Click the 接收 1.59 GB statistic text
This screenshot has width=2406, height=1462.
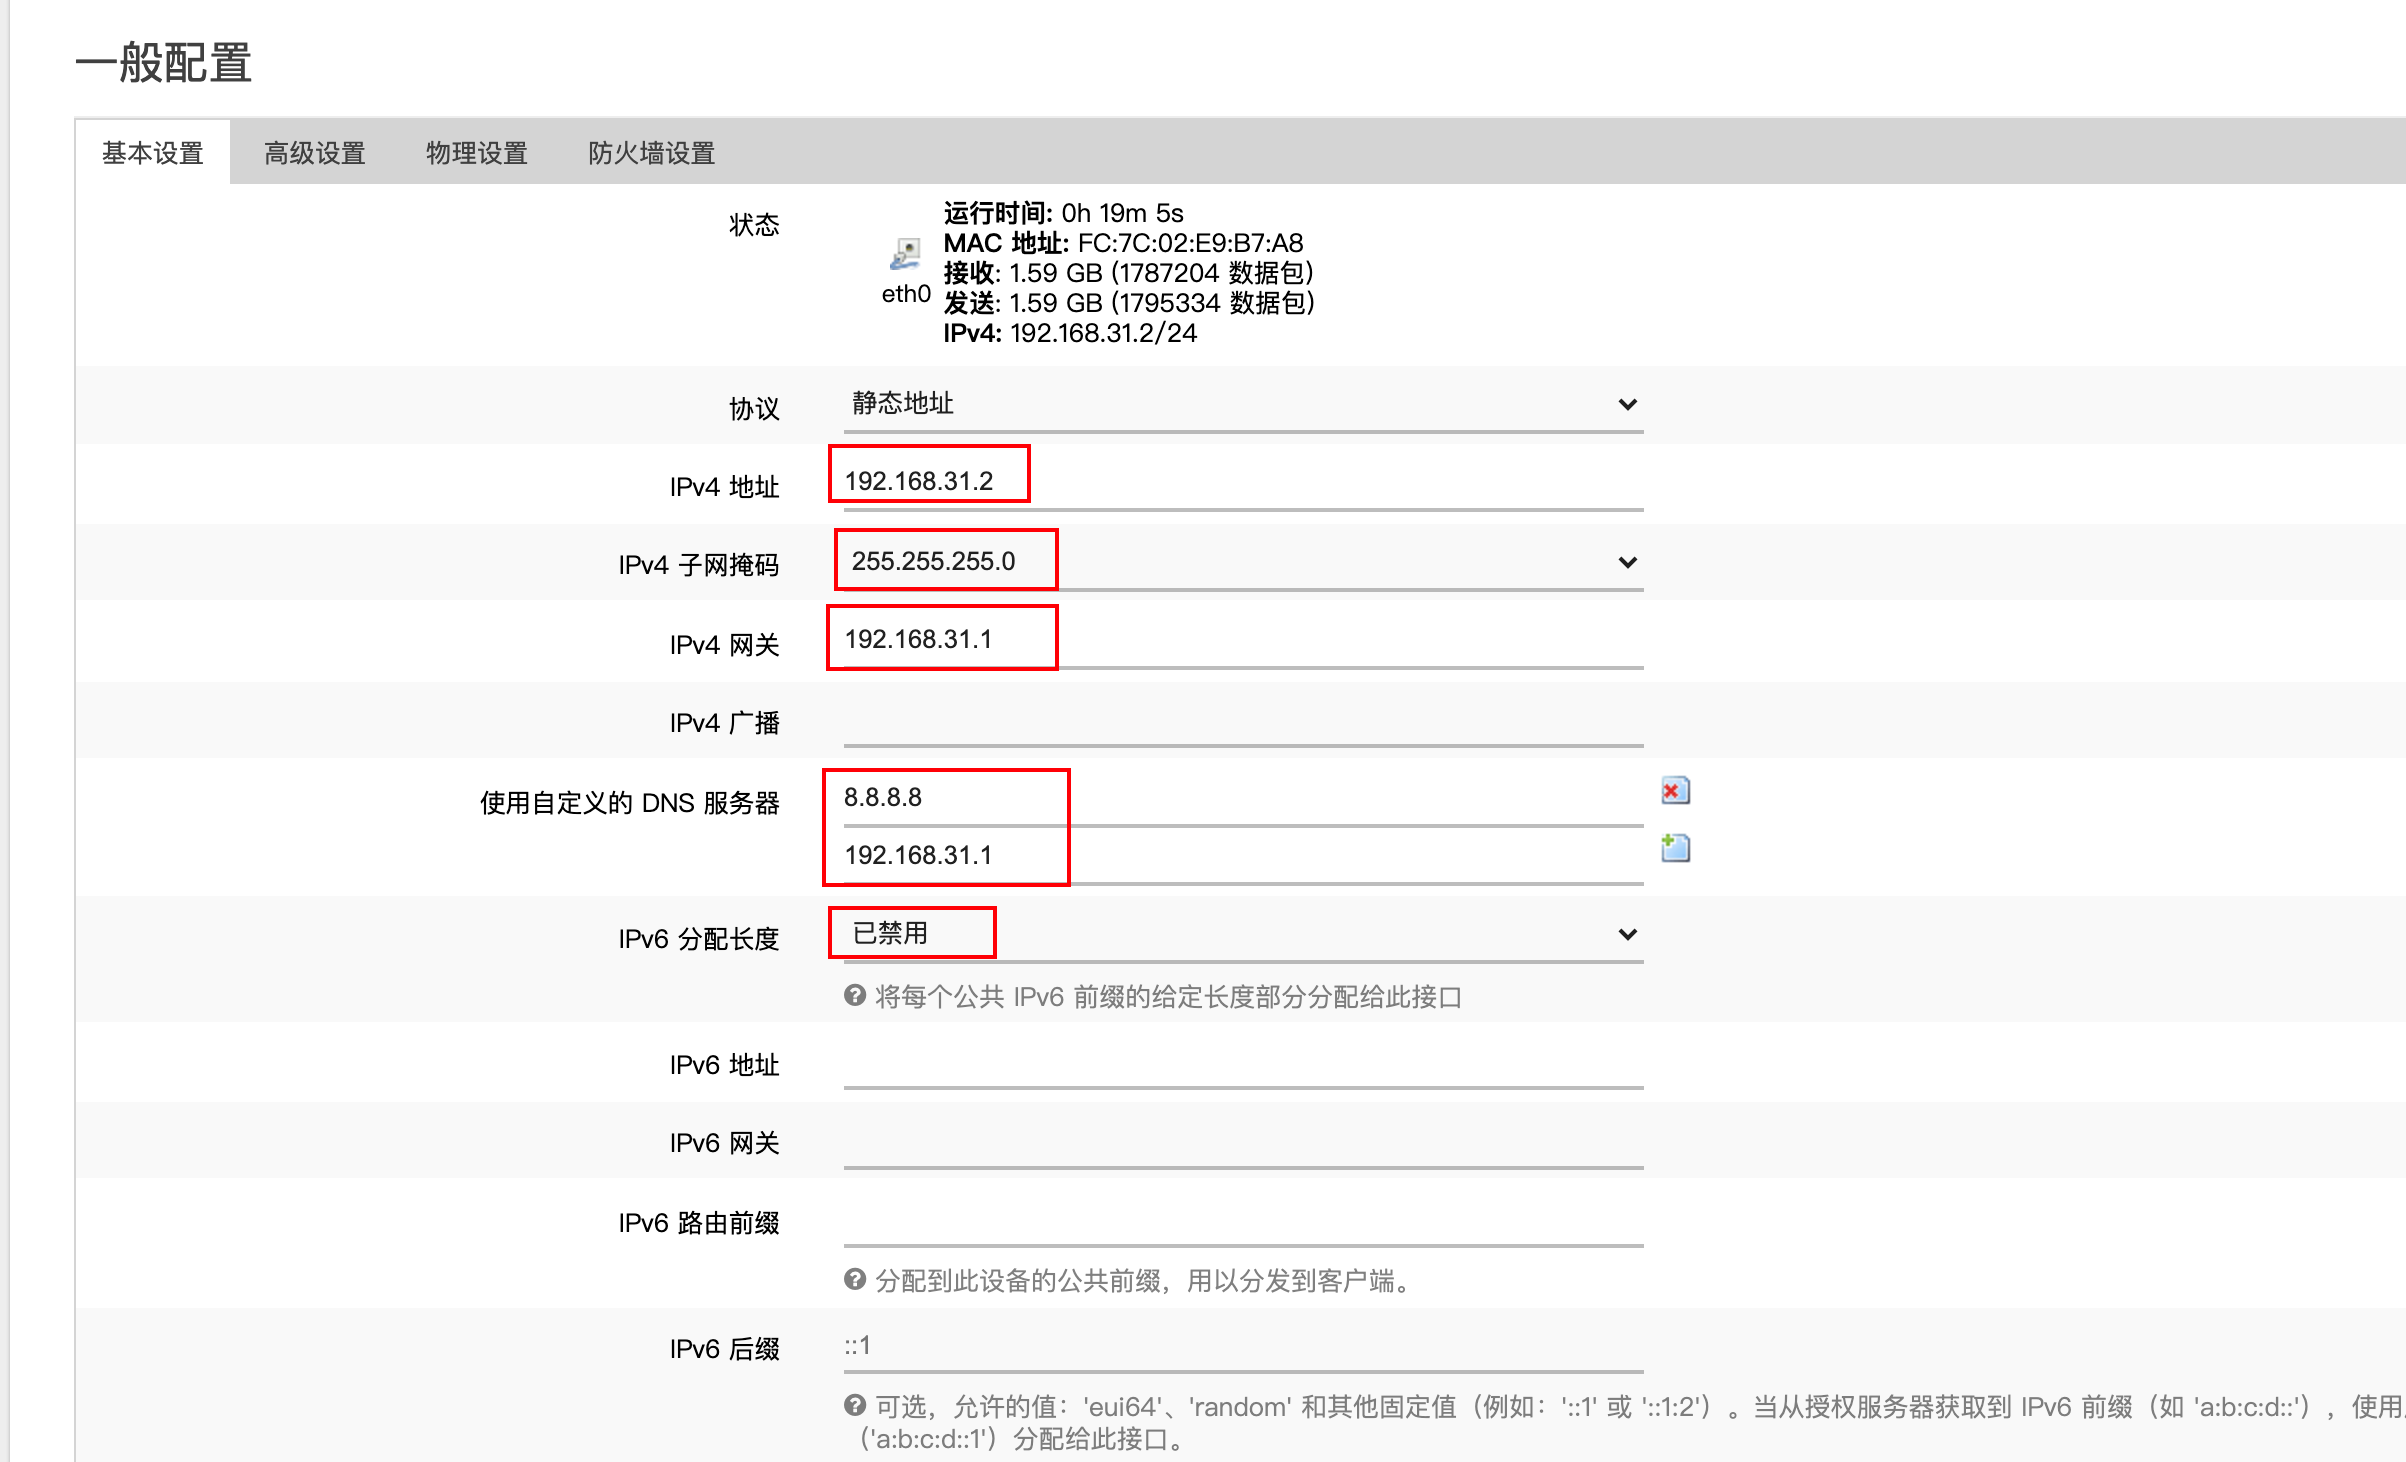(x=1128, y=273)
